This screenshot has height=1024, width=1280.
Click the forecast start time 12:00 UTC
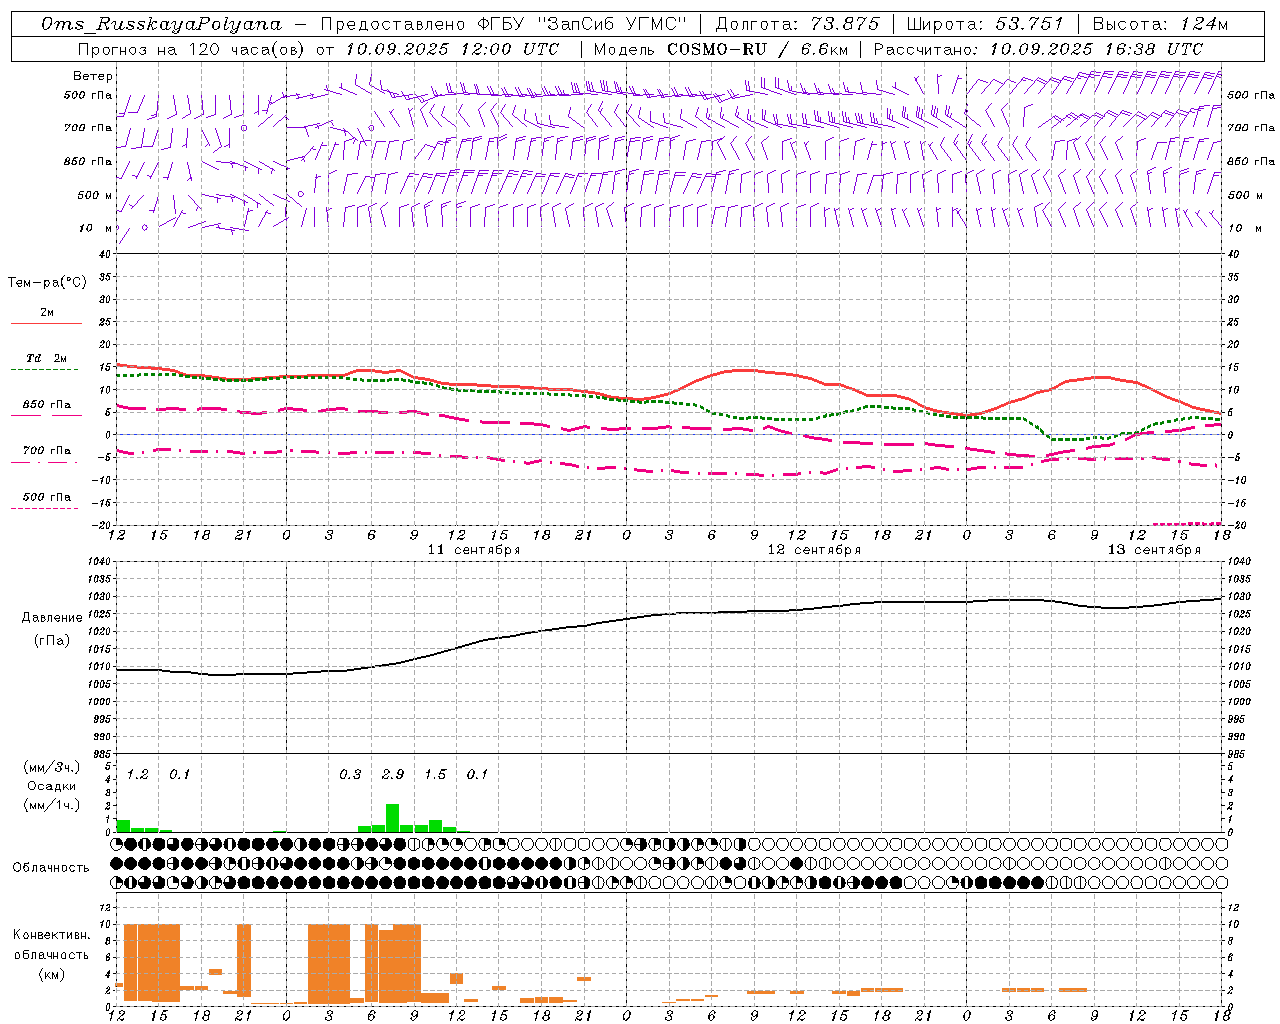pos(498,49)
